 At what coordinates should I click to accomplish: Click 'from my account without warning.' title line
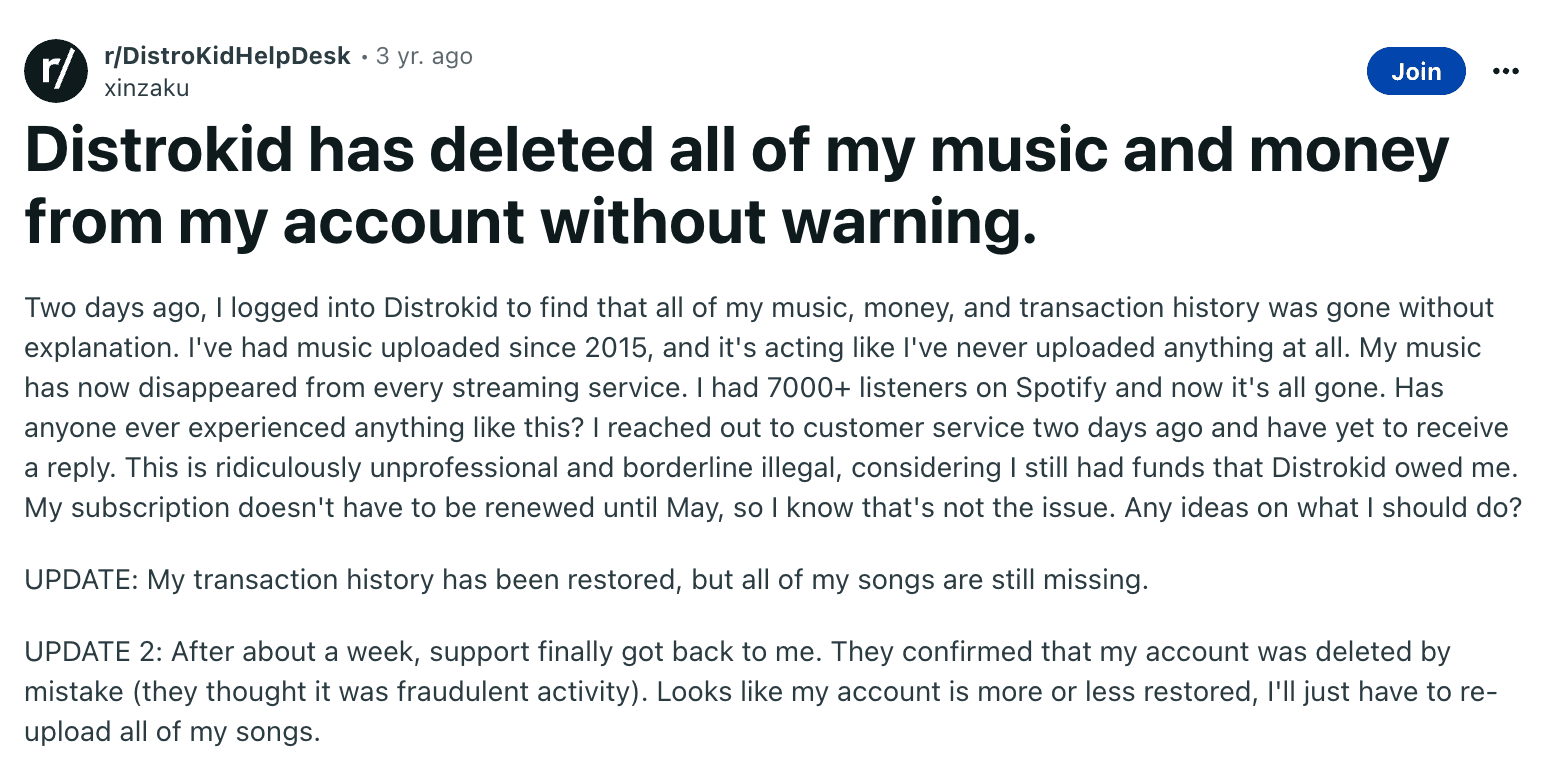point(530,220)
